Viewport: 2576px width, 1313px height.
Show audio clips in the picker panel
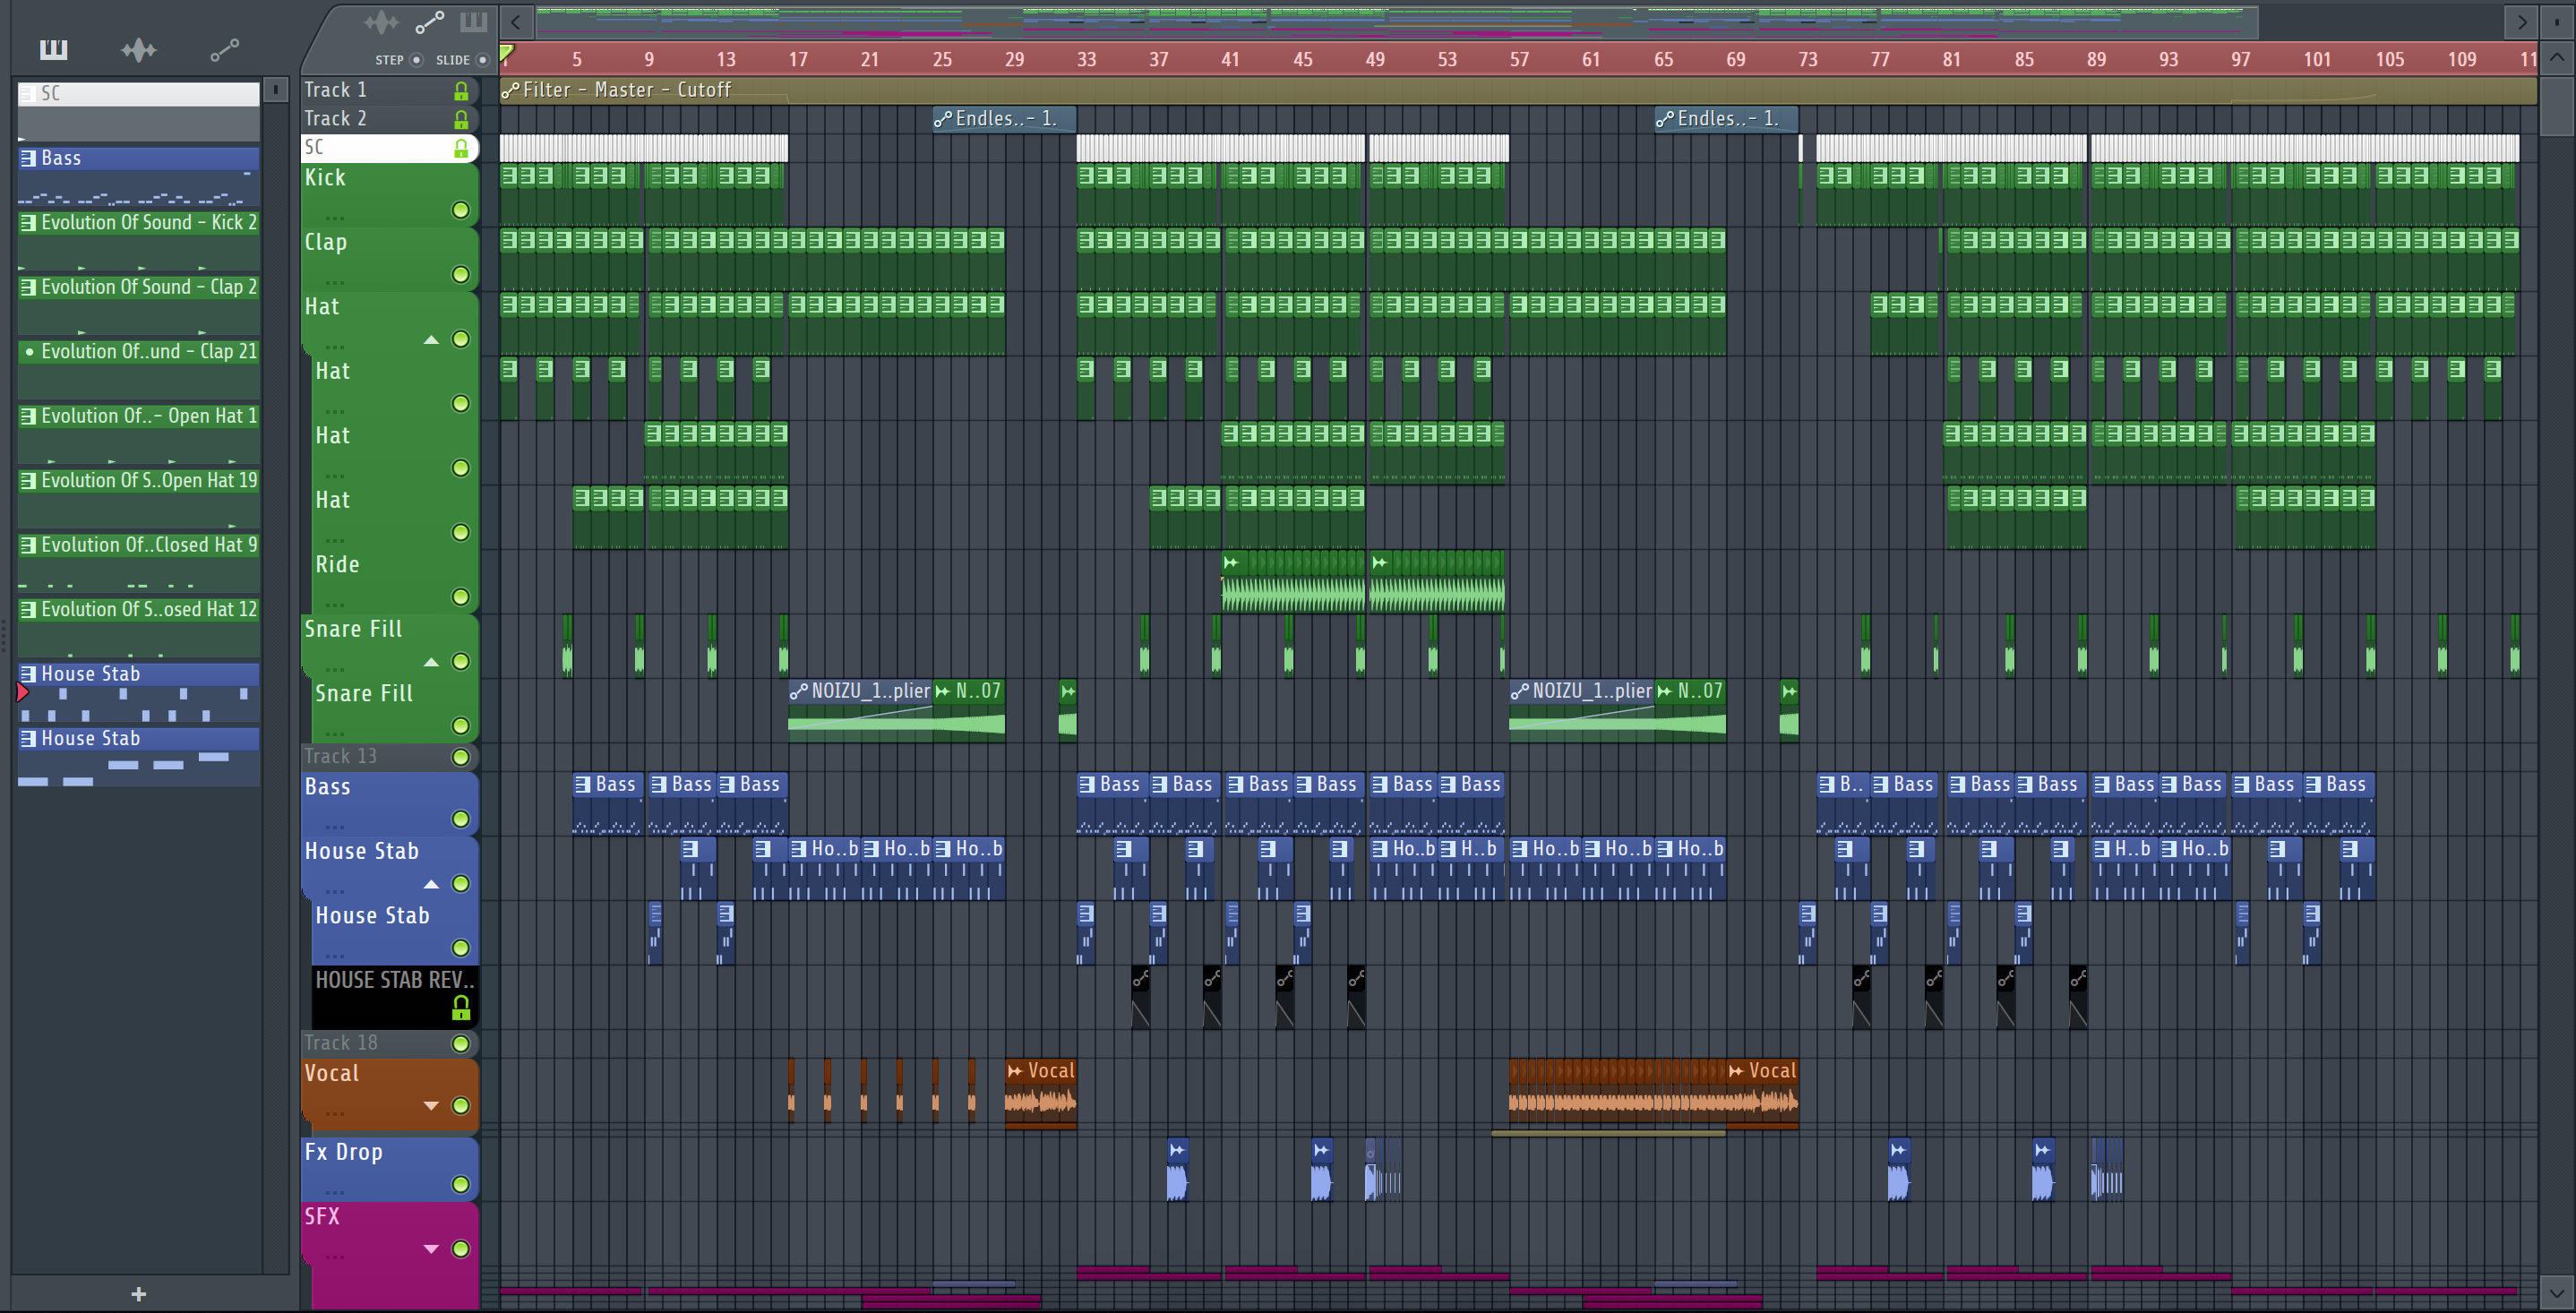[x=138, y=49]
